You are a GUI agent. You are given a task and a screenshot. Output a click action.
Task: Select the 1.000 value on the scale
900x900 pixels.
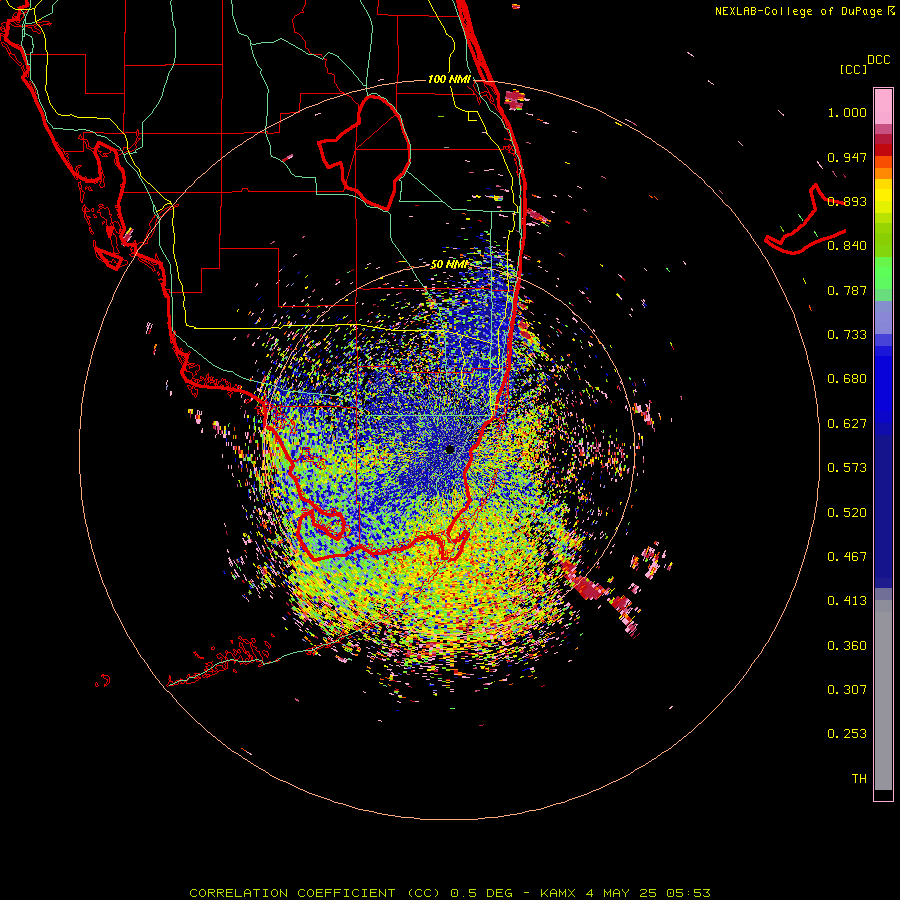point(847,112)
